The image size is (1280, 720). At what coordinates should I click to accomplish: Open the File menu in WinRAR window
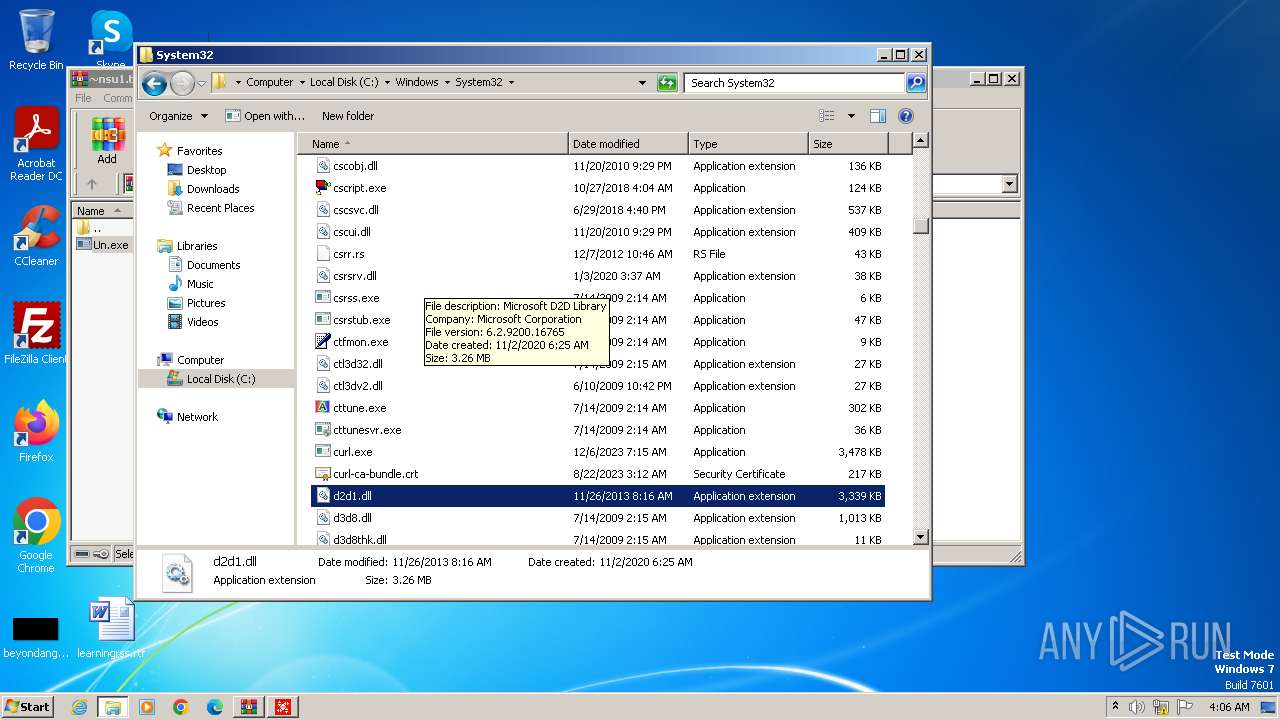pos(83,98)
